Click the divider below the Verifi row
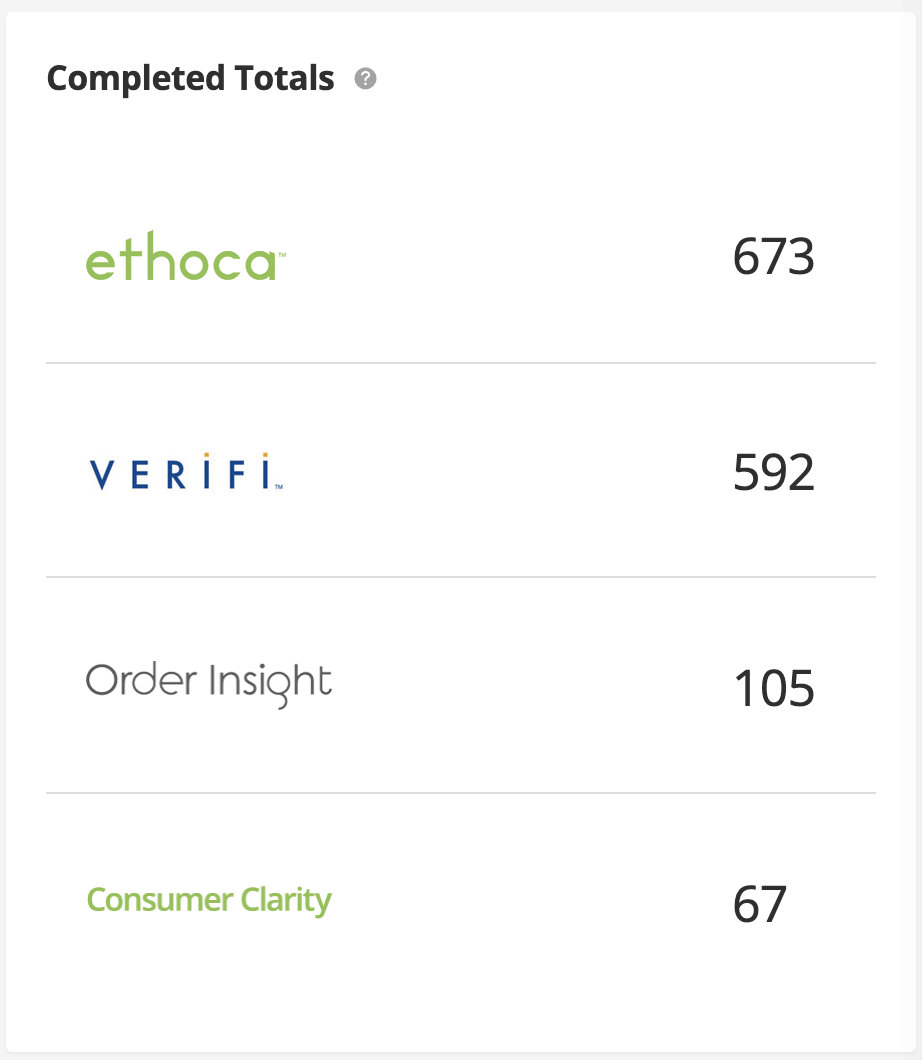Viewport: 922px width, 1060px height. point(461,577)
